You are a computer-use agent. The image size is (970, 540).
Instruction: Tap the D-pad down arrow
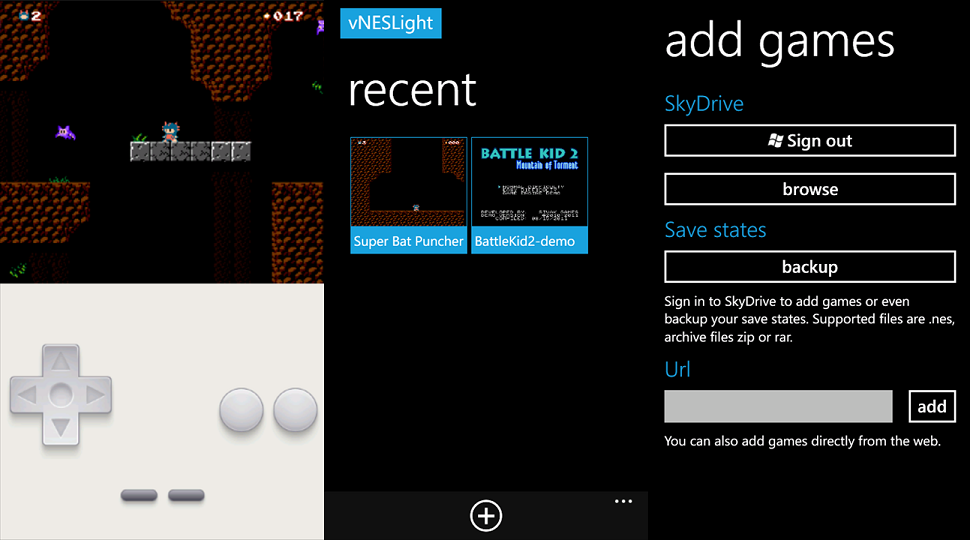point(61,428)
